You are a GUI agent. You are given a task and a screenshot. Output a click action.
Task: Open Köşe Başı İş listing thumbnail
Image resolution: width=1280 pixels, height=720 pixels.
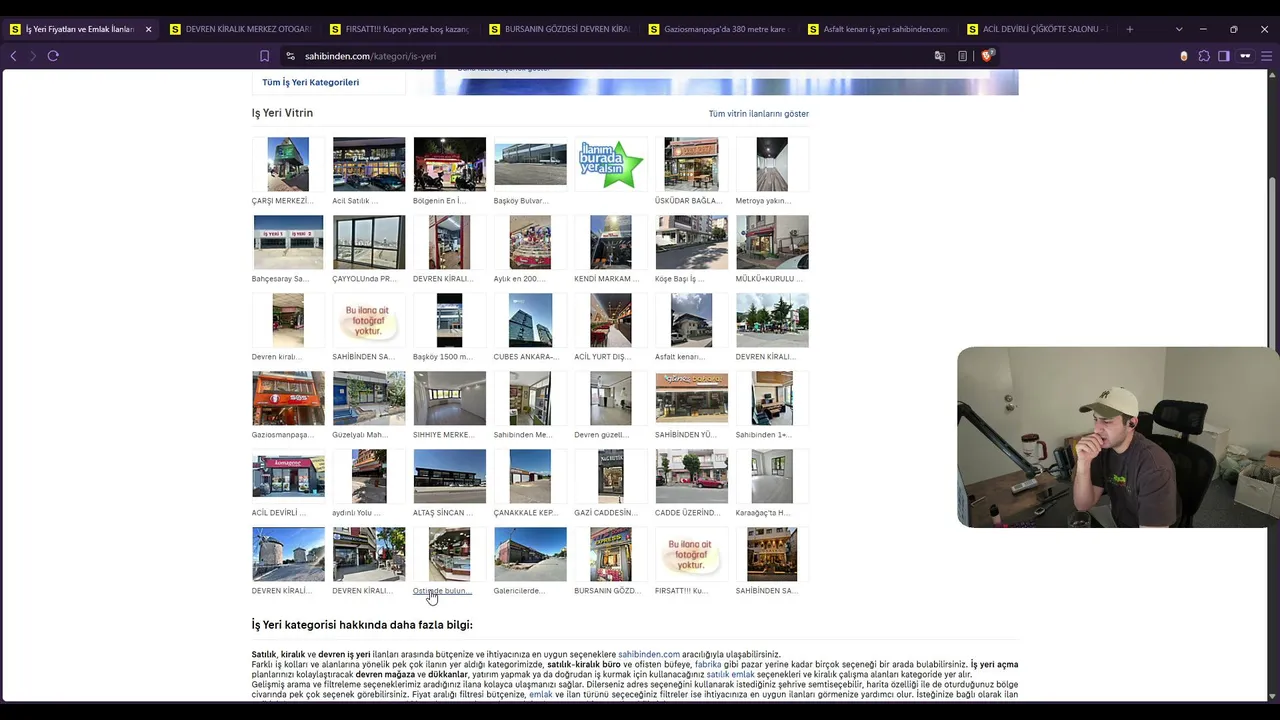click(x=692, y=242)
